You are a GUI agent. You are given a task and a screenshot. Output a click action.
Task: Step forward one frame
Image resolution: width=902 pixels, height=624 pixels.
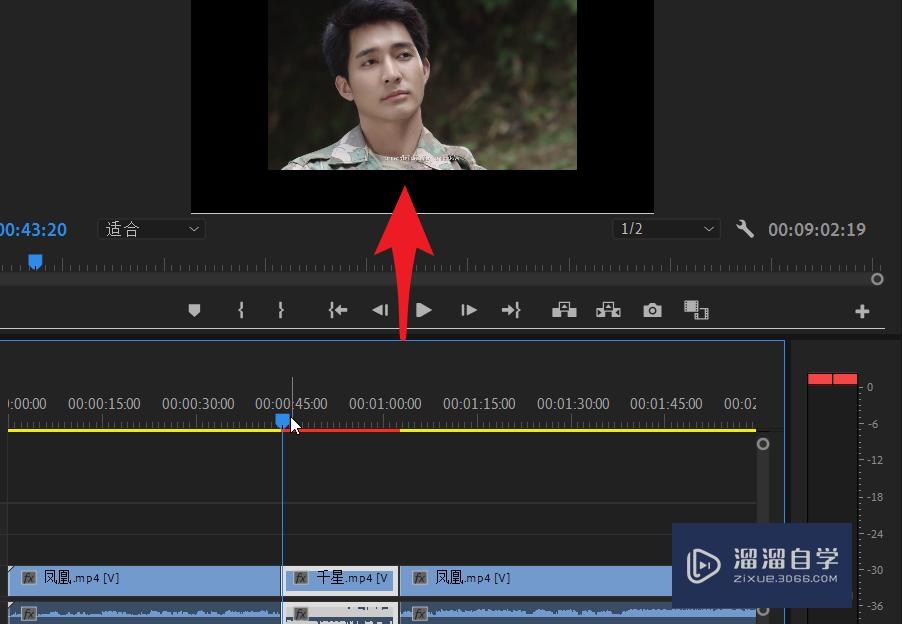coord(469,311)
